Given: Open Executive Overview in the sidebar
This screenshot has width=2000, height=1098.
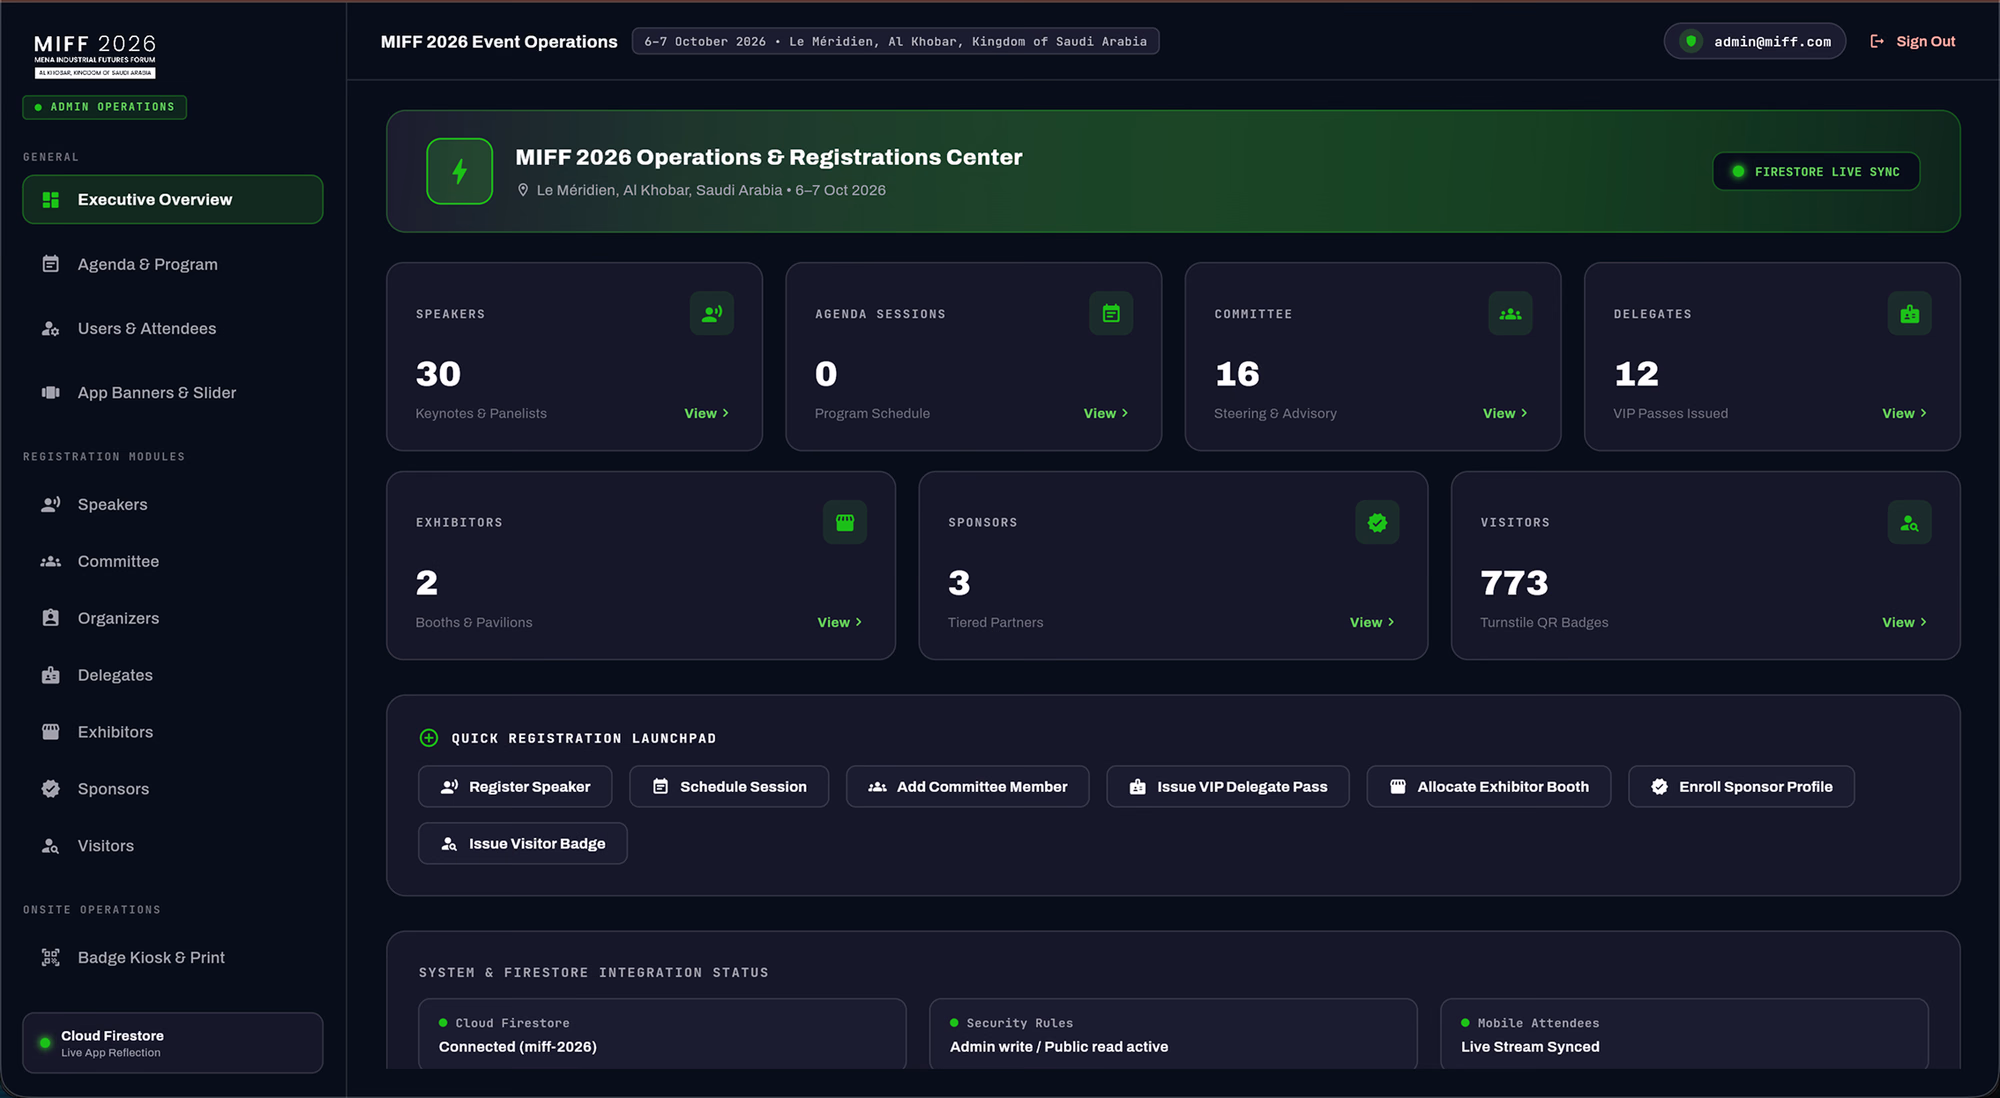Looking at the screenshot, I should (x=173, y=199).
